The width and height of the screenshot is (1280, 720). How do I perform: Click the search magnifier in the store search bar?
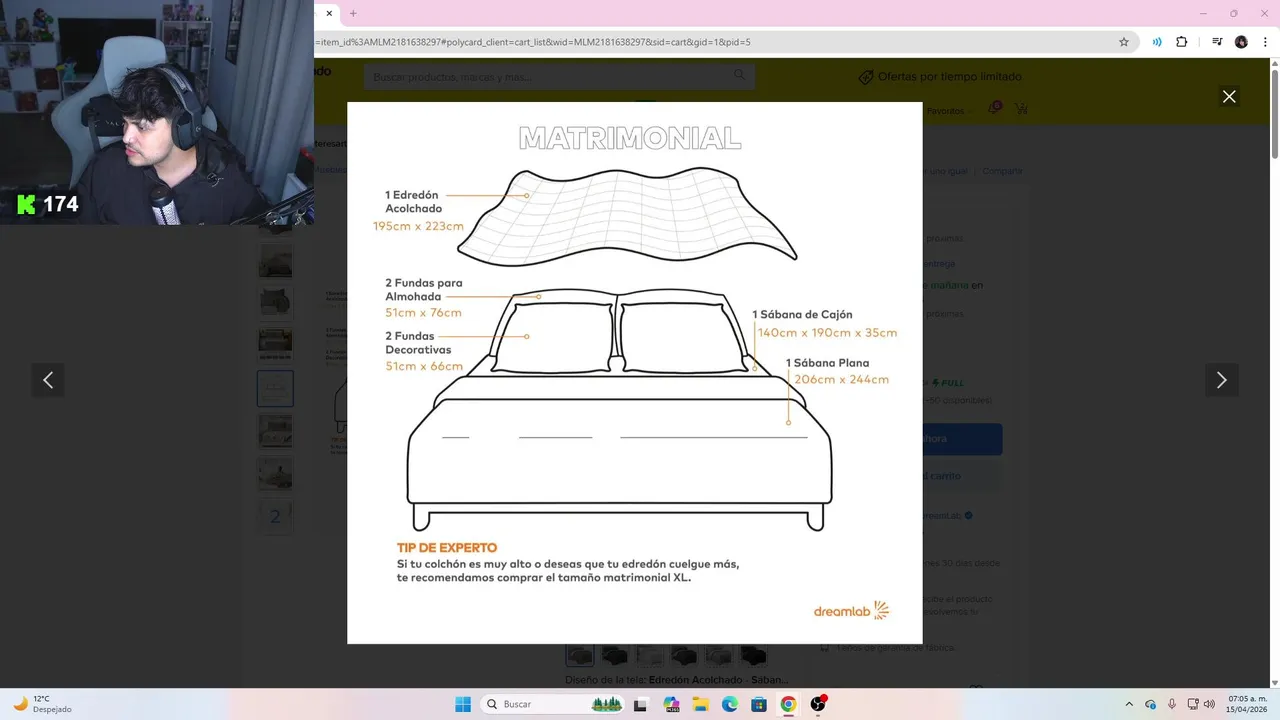[740, 75]
